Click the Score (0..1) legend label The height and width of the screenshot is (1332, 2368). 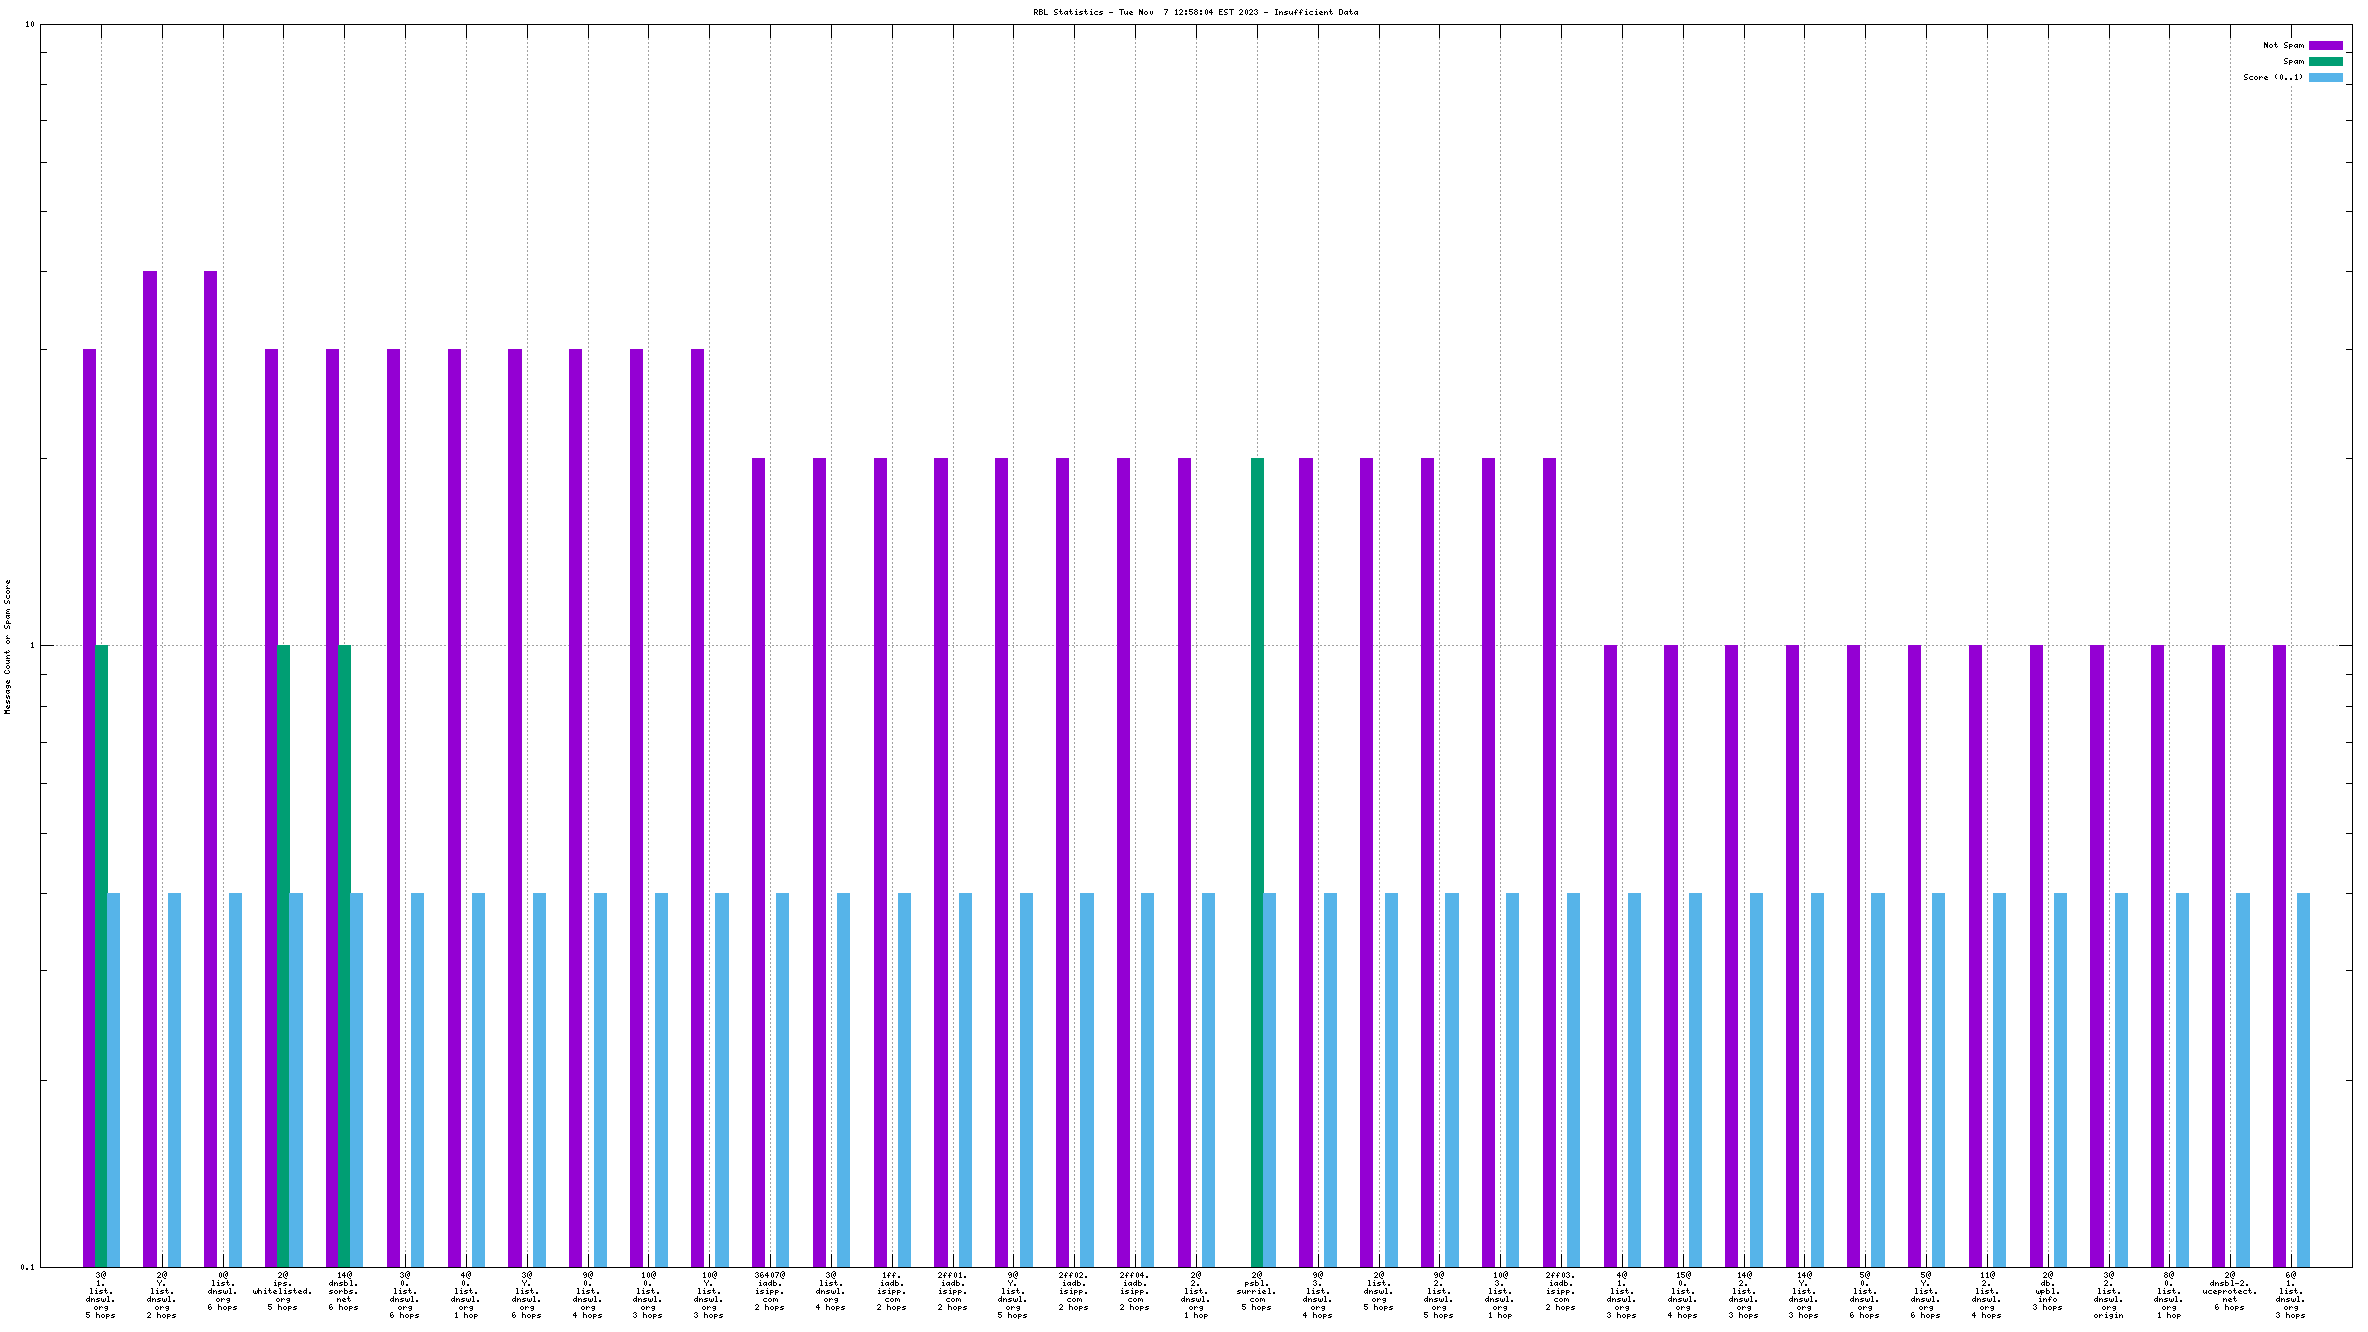[2272, 77]
